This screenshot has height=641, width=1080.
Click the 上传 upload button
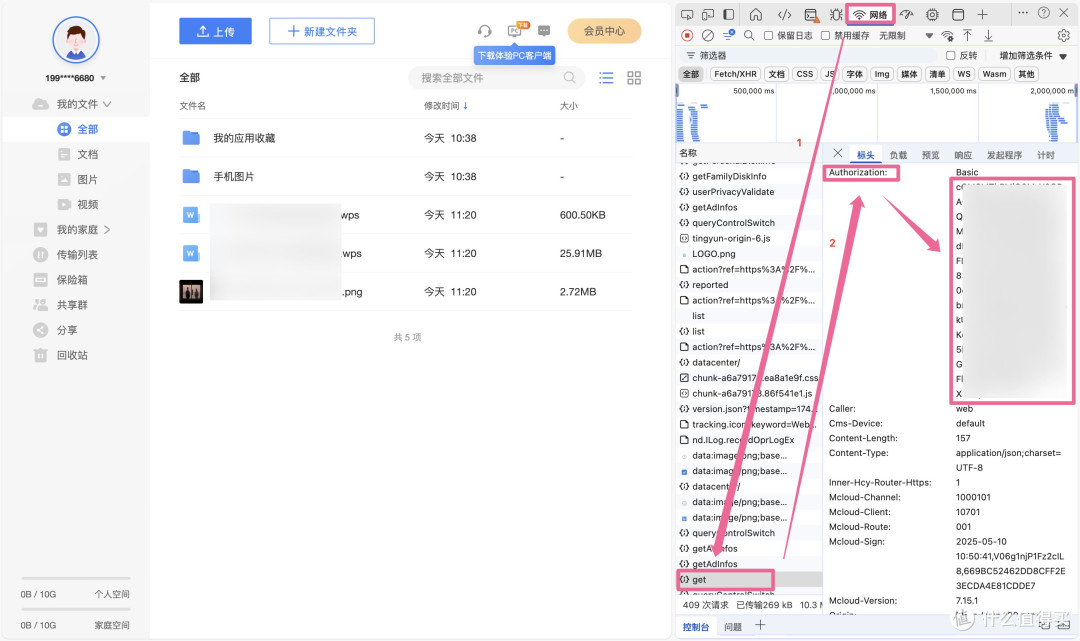[x=215, y=31]
